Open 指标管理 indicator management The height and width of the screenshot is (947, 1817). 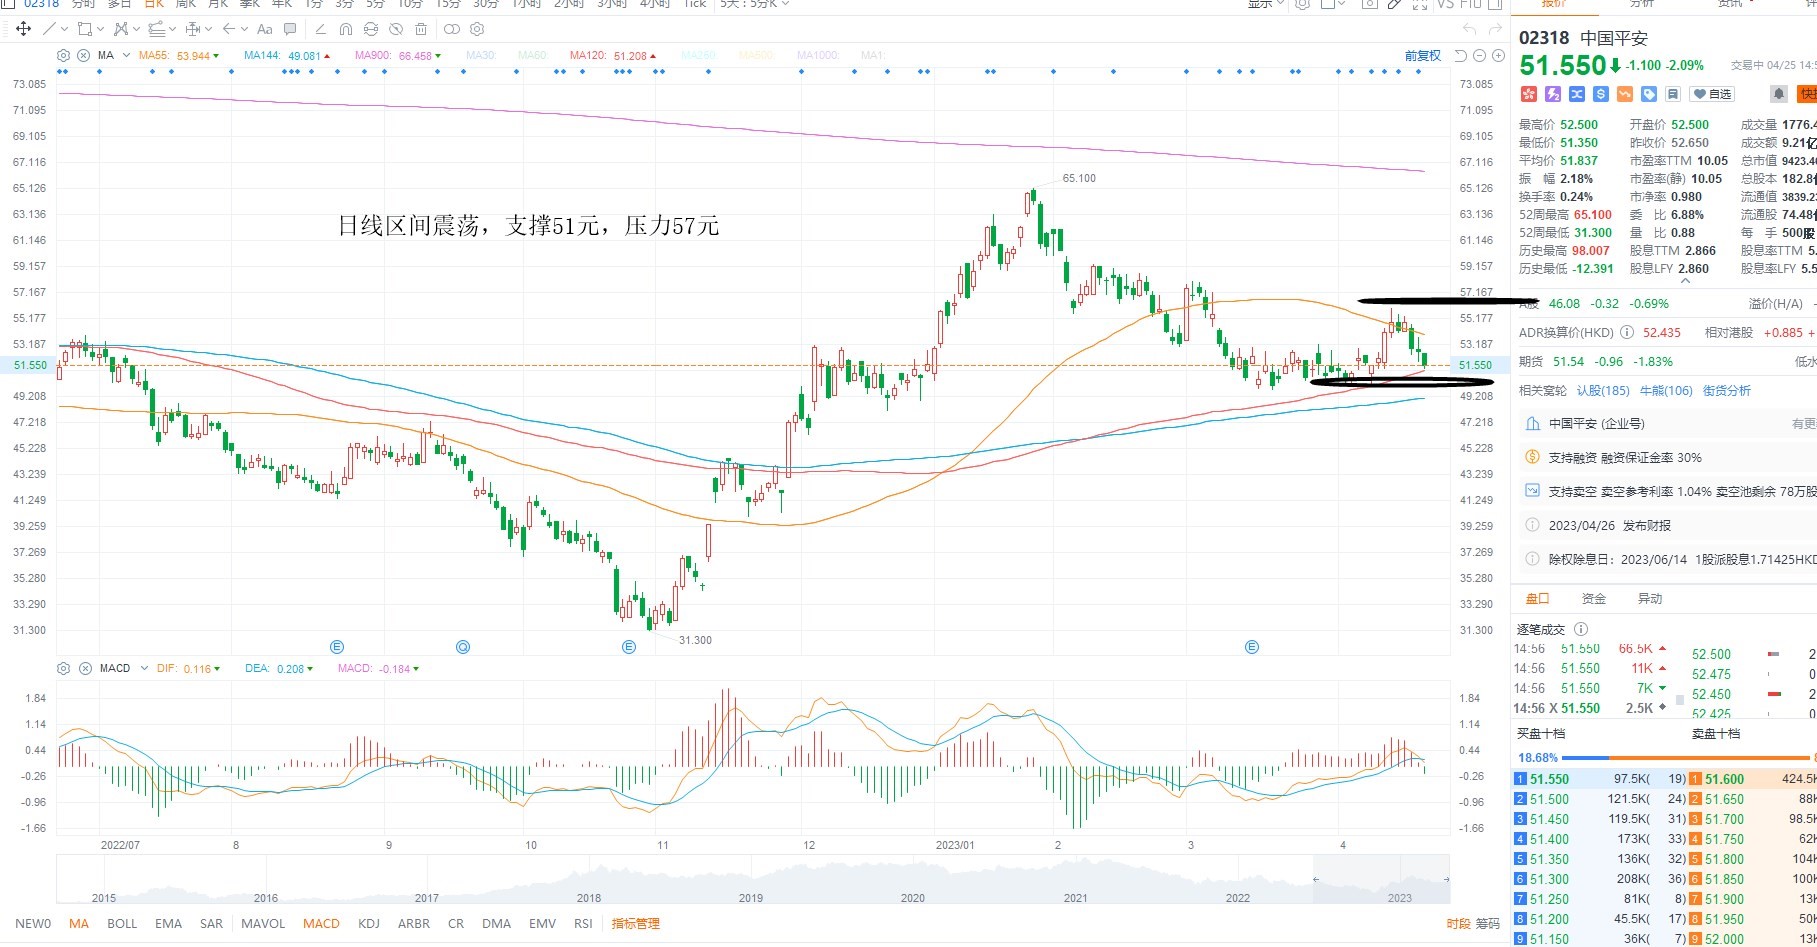[636, 924]
